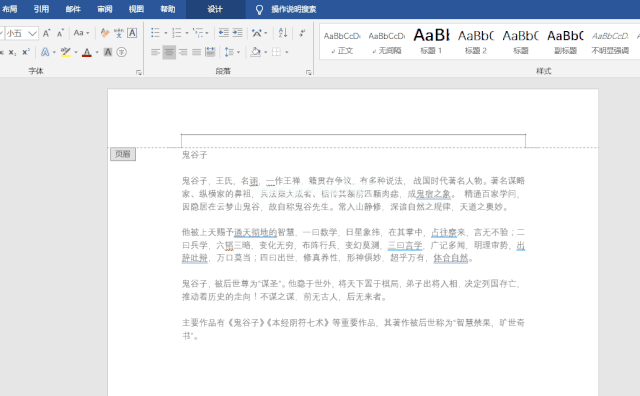This screenshot has width=640, height=396.
Task: Open Asian layout options icon
Action: [x=257, y=33]
